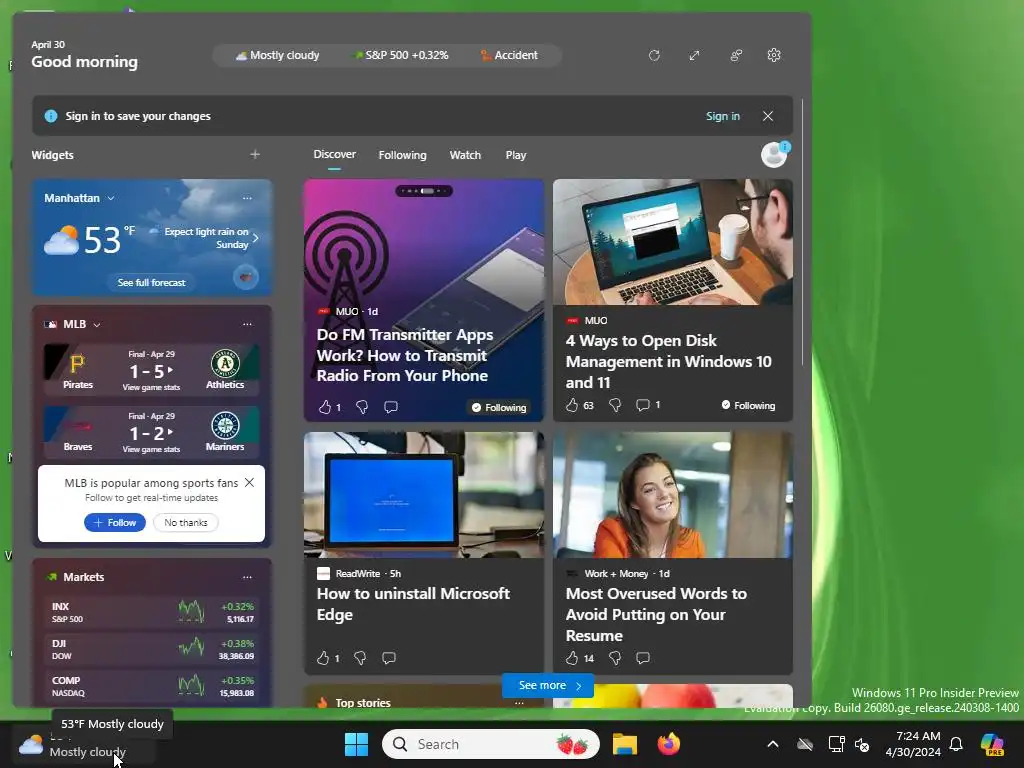This screenshot has height=768, width=1024.
Task: Toggle Following on the FM Transmitter article
Action: (499, 408)
